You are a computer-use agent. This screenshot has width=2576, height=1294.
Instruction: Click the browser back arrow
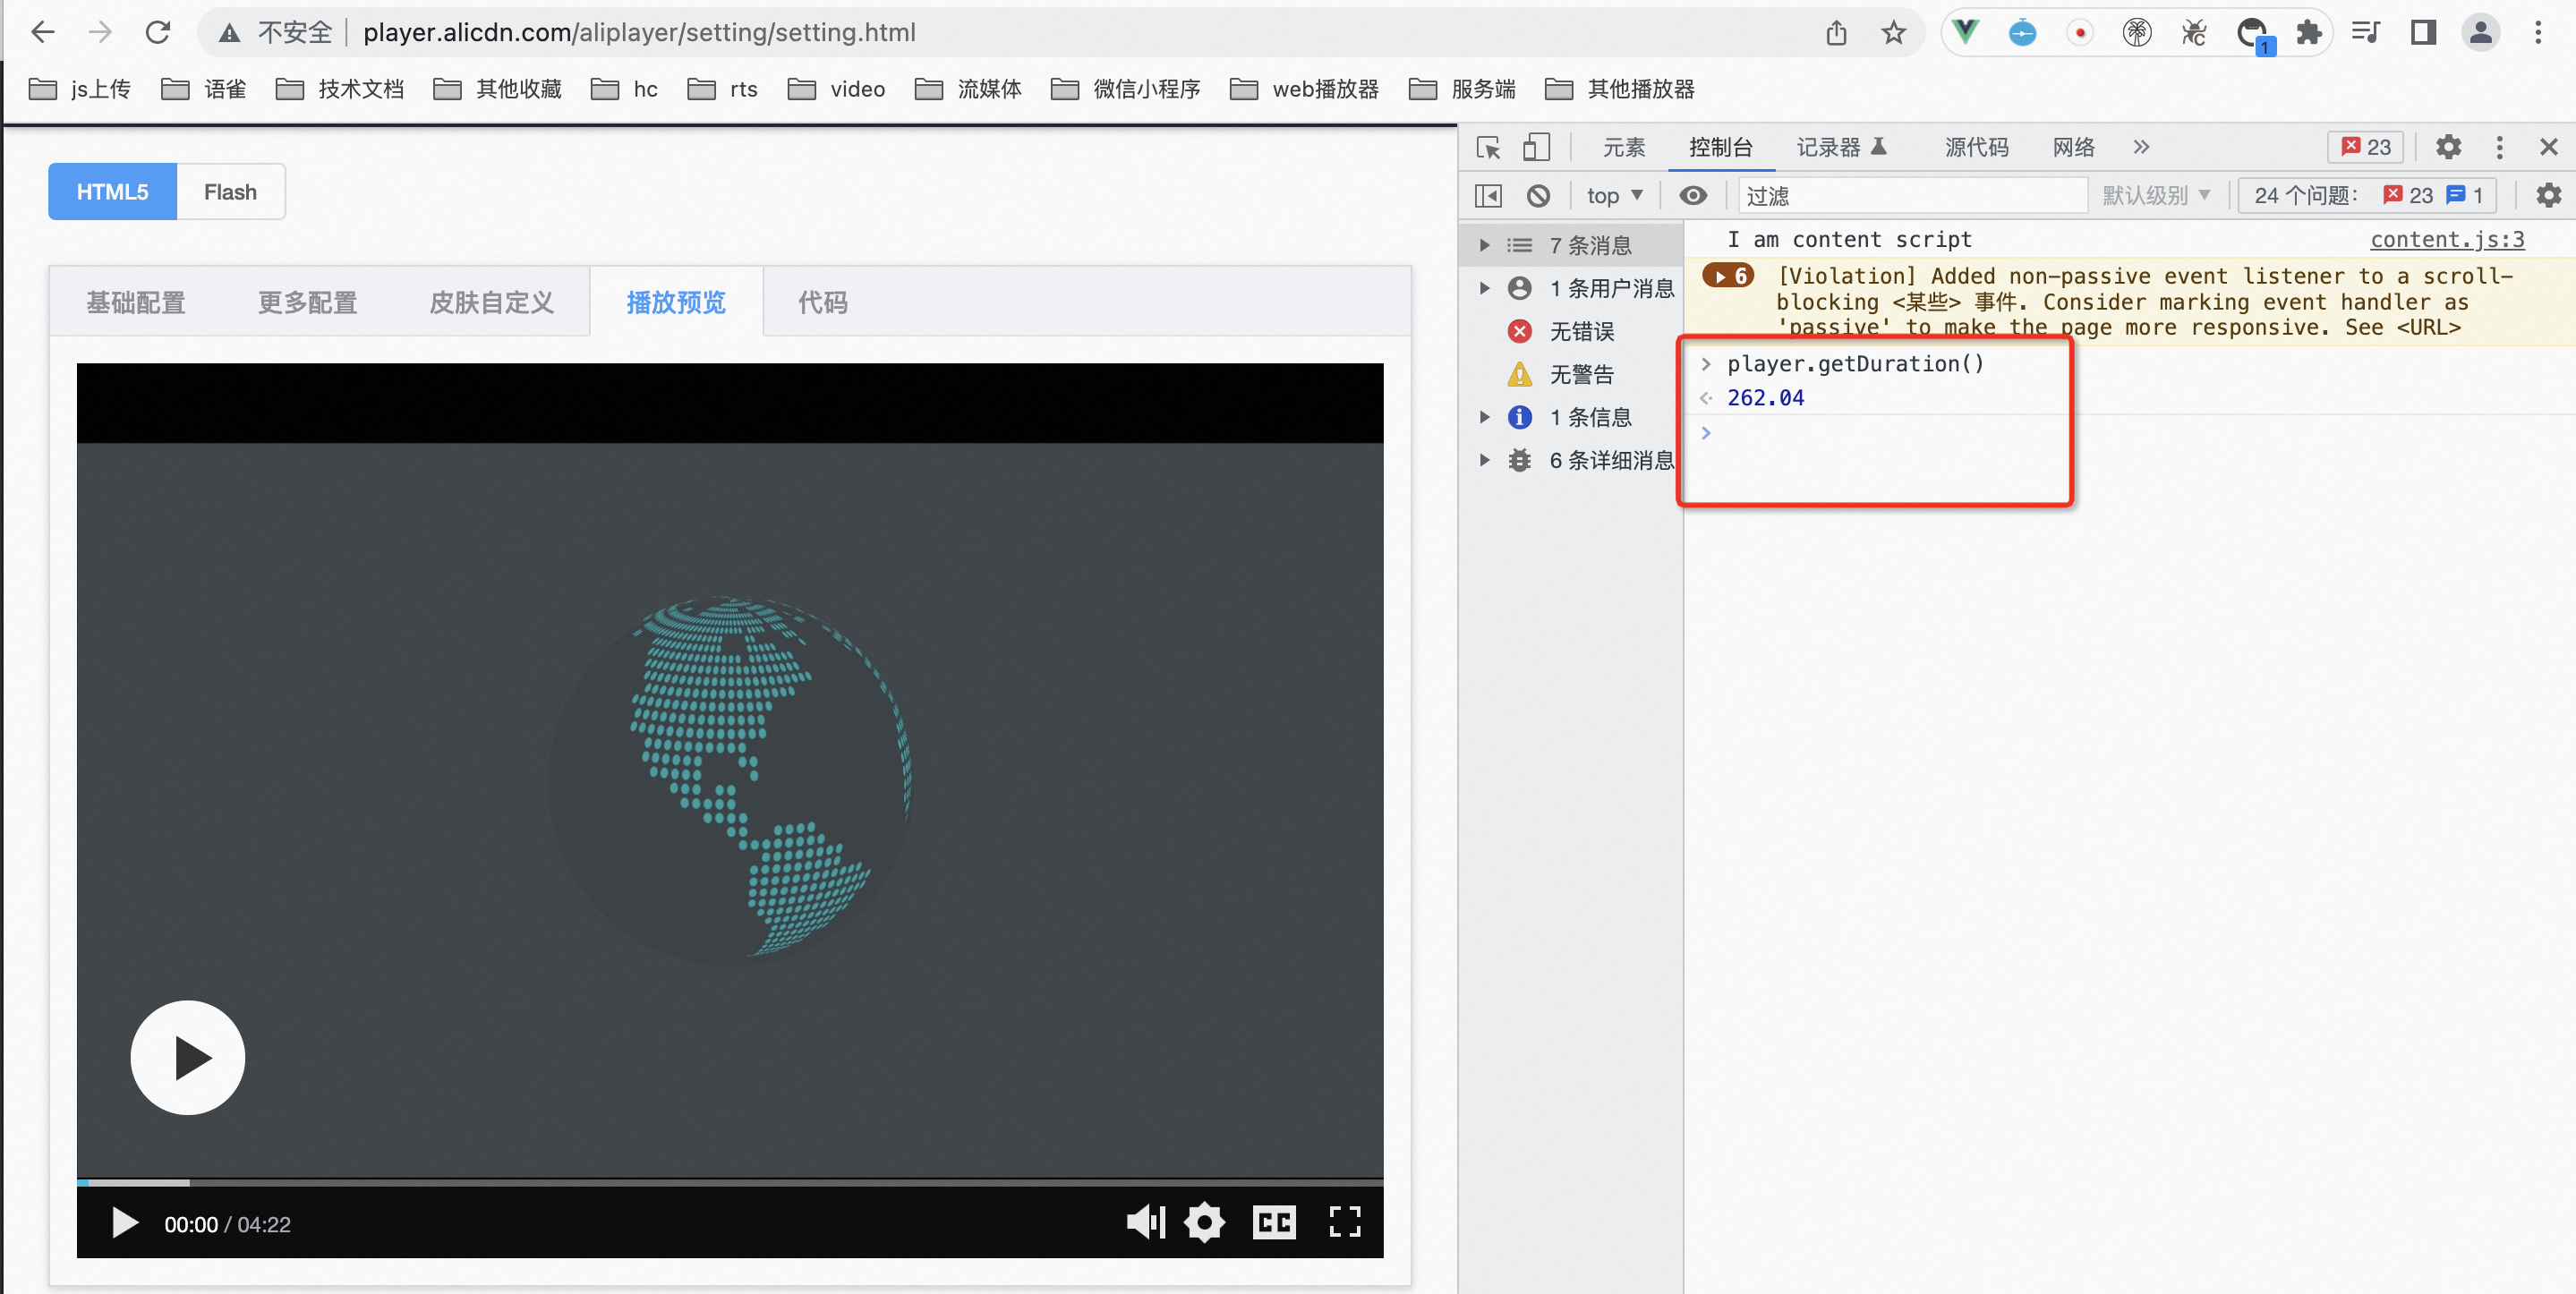coord(43,32)
